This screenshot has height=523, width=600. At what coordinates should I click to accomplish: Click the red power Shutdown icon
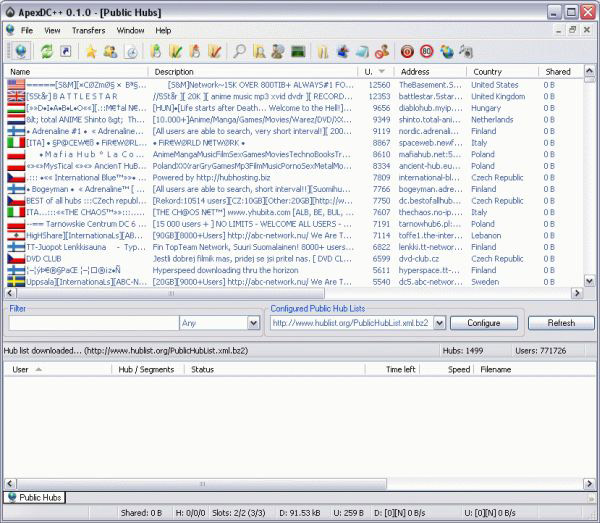point(407,52)
